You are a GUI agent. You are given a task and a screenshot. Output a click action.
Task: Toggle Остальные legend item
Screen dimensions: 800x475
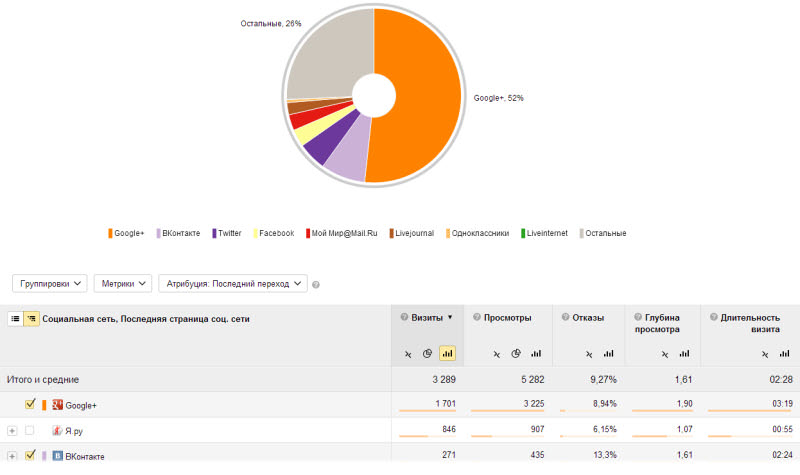(603, 233)
